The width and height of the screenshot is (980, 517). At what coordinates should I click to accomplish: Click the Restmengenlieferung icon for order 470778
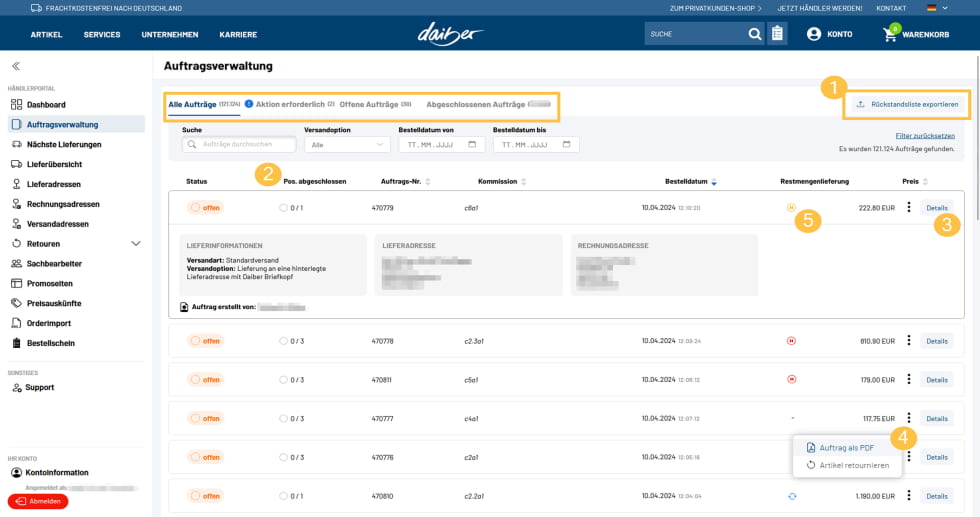tap(791, 341)
